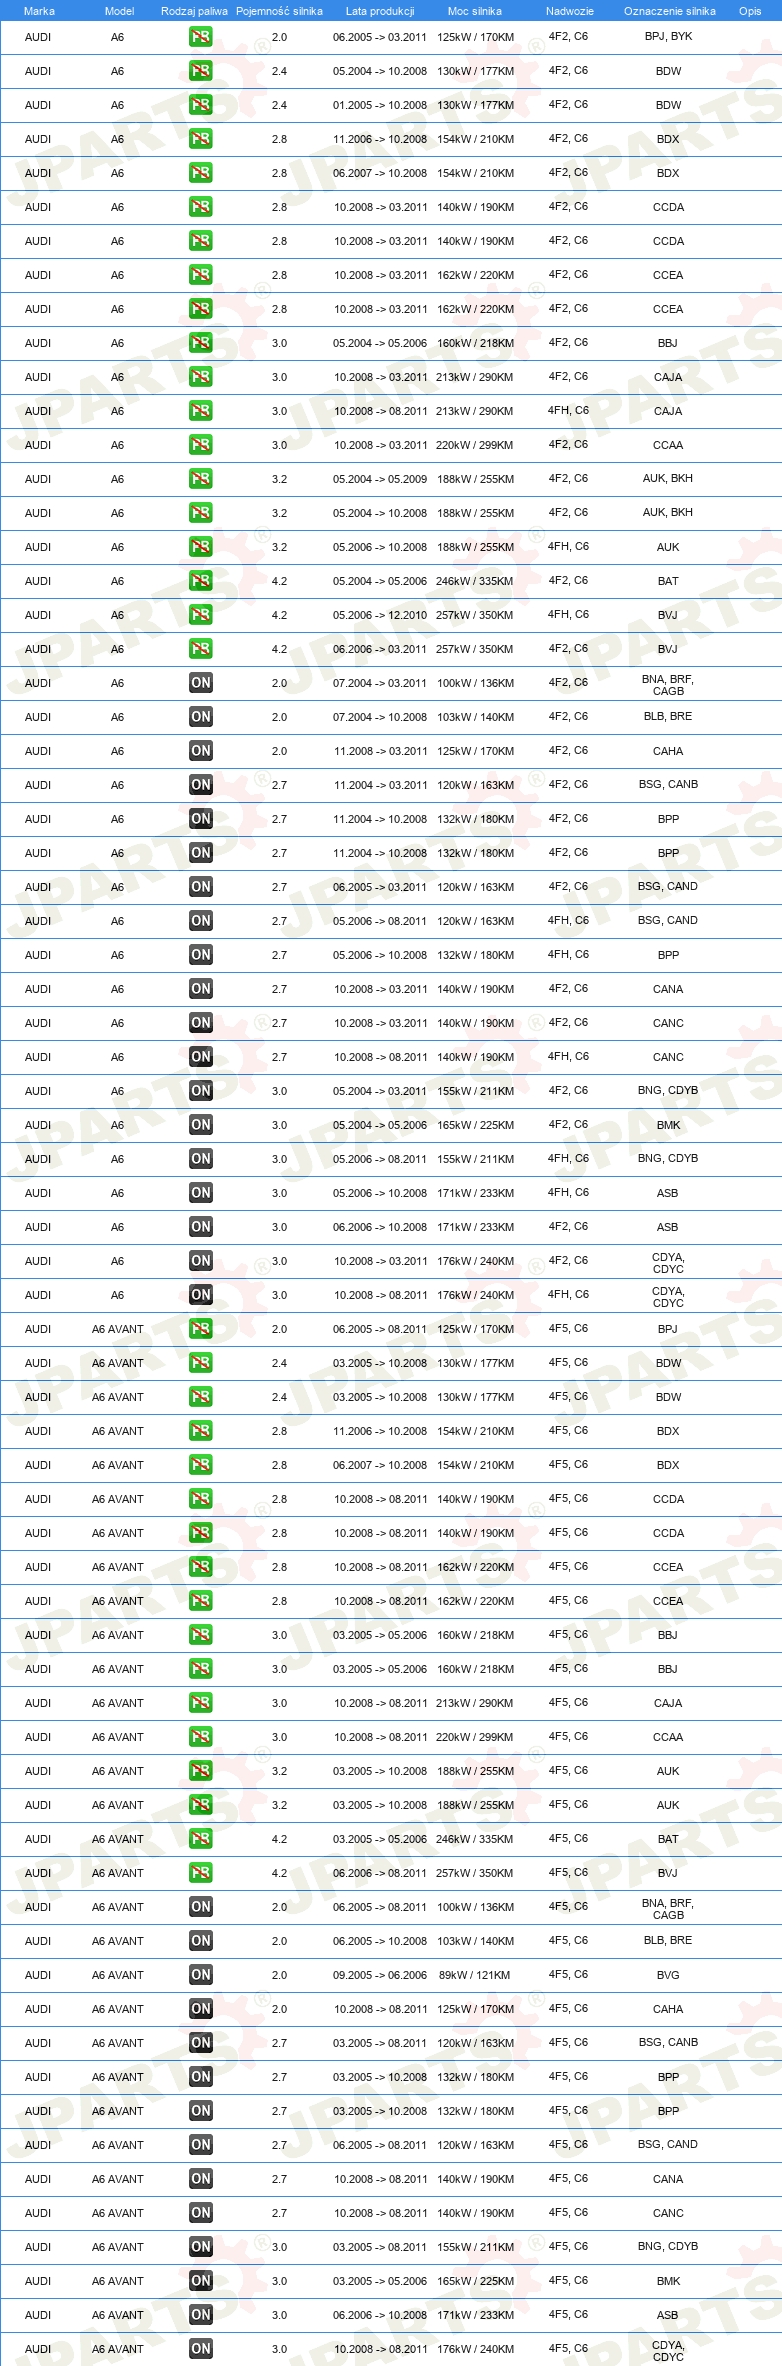The image size is (782, 2366).
Task: Click the Nadwozie column header
Action: (569, 11)
